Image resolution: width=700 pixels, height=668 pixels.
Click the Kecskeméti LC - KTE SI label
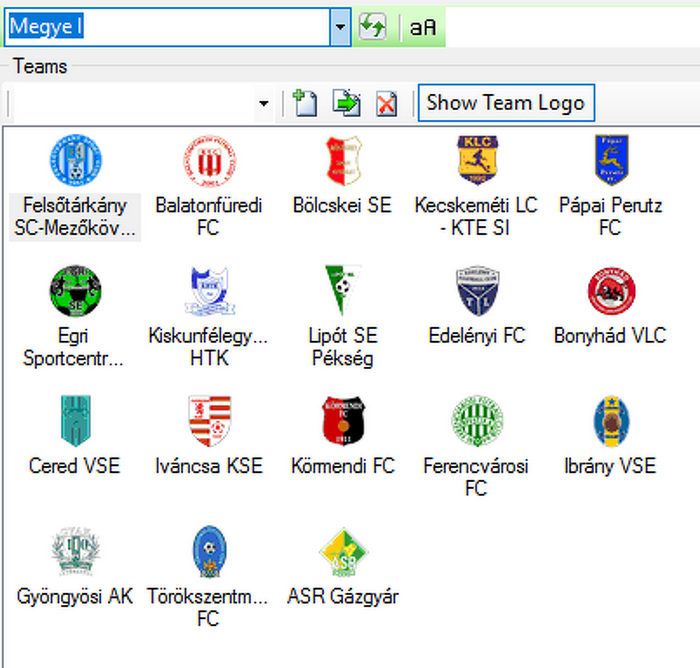(x=476, y=217)
